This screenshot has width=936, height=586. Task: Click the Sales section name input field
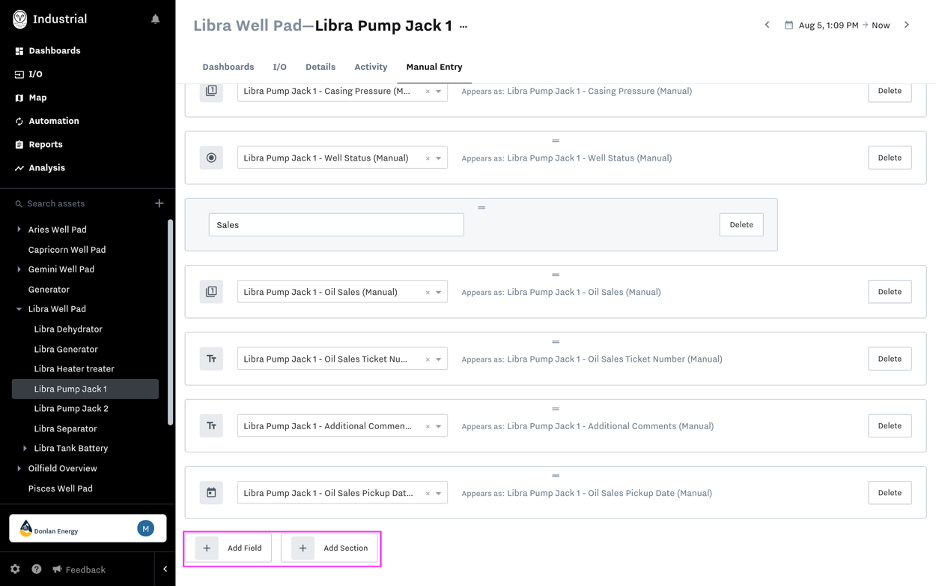click(336, 225)
